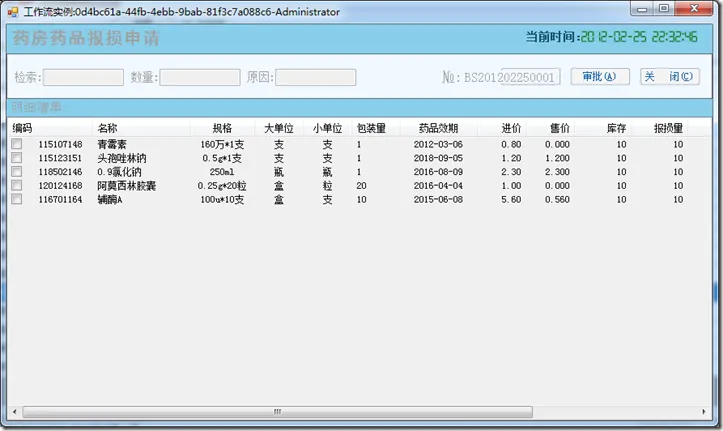Select code cell 115107148

tap(60, 144)
